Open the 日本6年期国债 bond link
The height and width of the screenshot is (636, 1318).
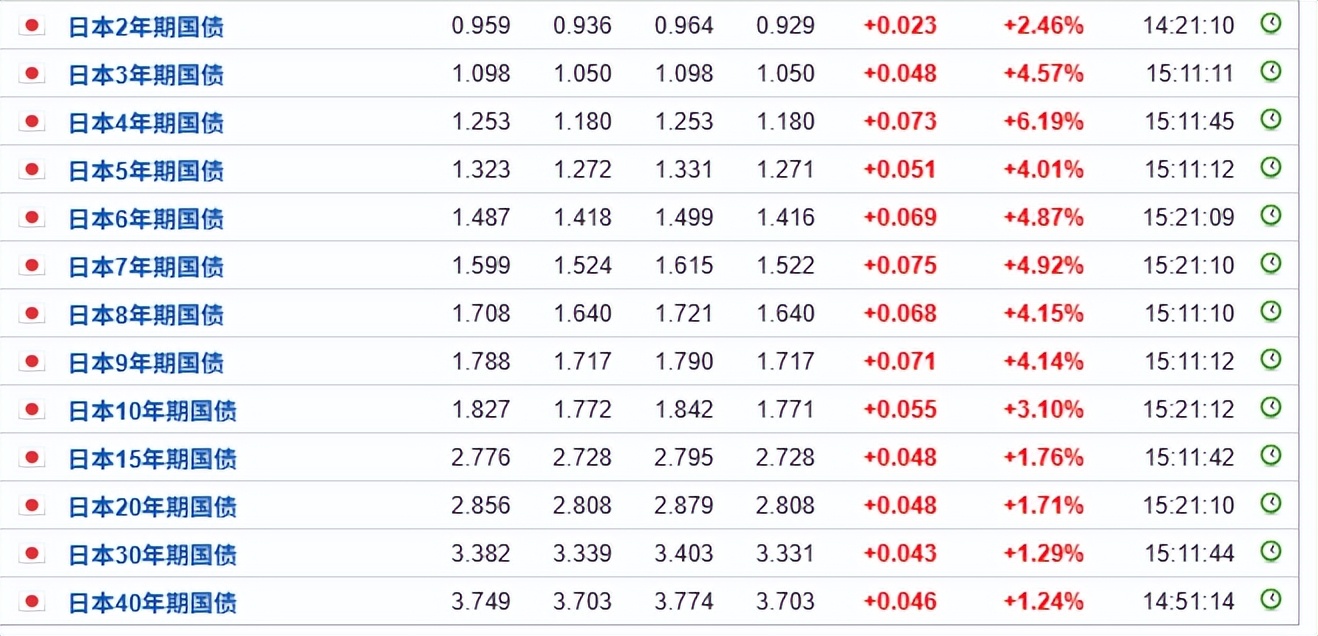coord(146,219)
